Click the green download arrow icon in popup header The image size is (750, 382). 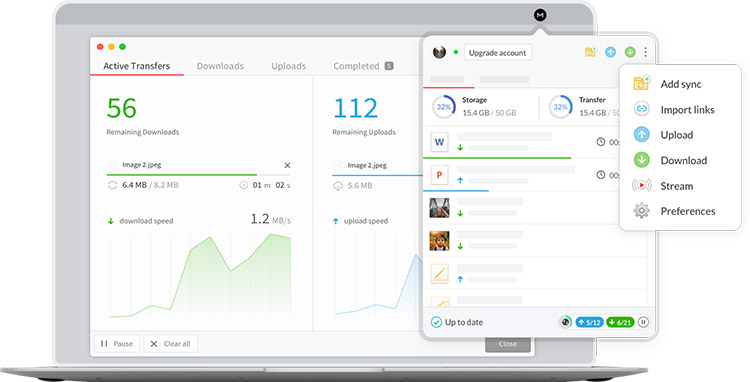pos(630,52)
